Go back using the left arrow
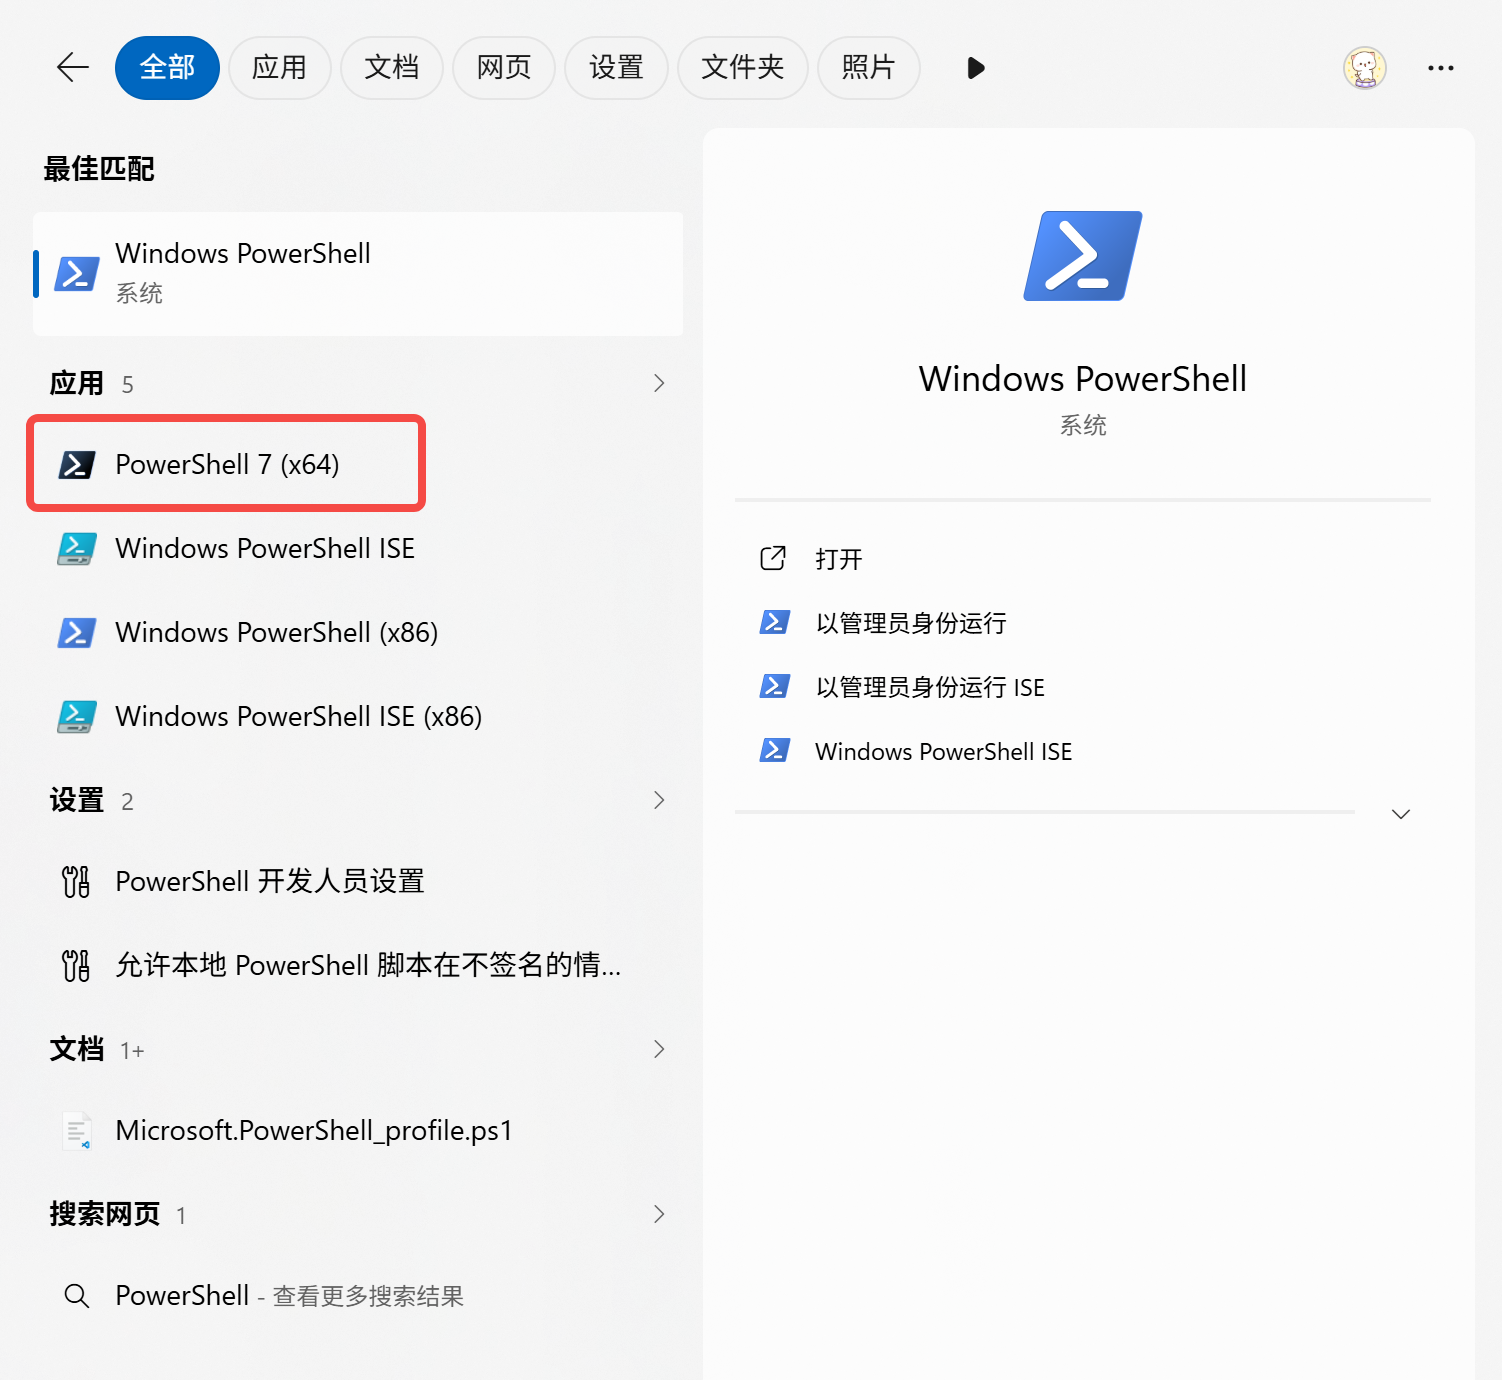The image size is (1502, 1380). (x=73, y=68)
